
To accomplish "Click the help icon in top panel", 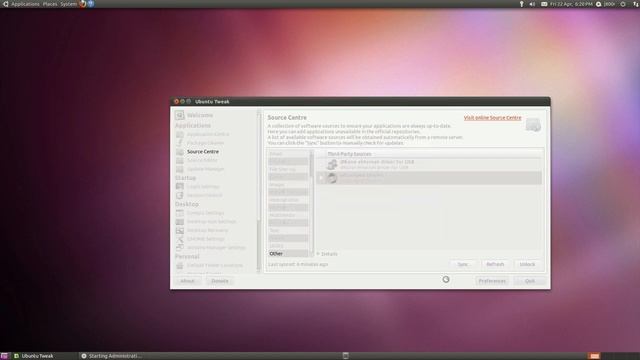I will click(x=91, y=4).
